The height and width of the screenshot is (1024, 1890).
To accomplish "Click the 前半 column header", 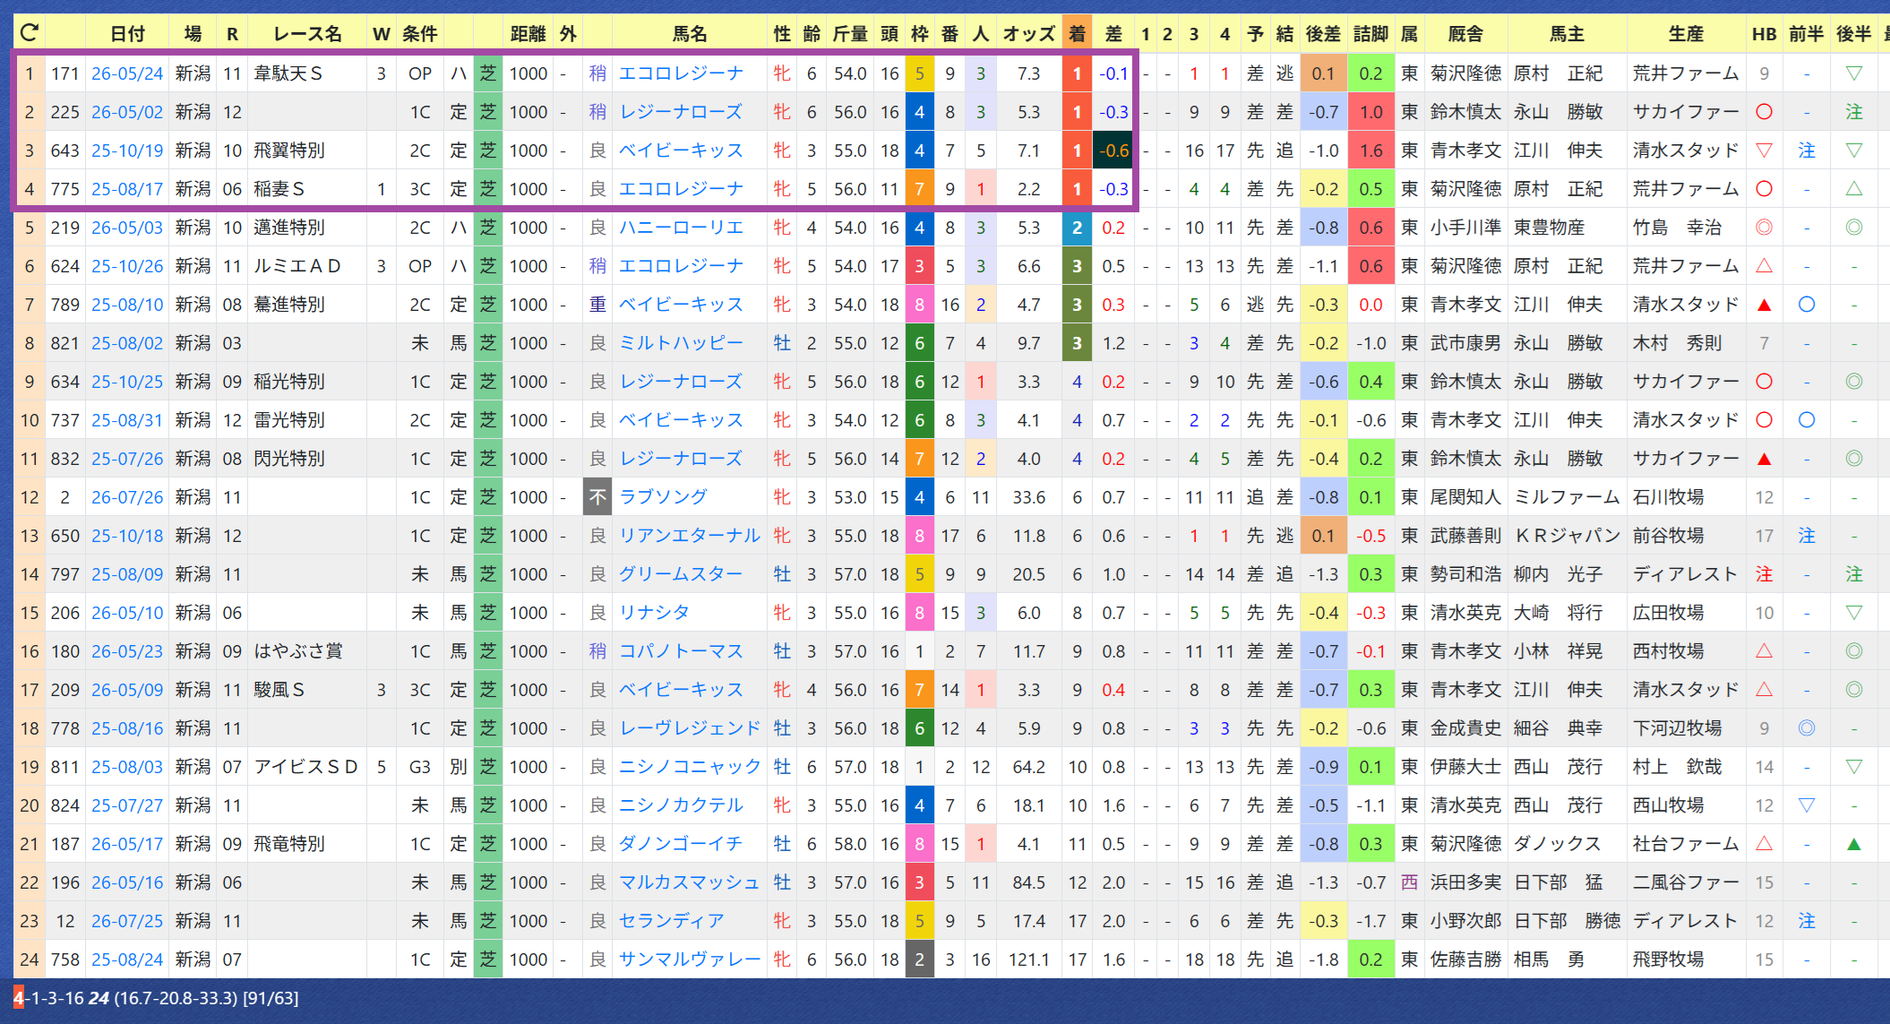I will 1806,33.
